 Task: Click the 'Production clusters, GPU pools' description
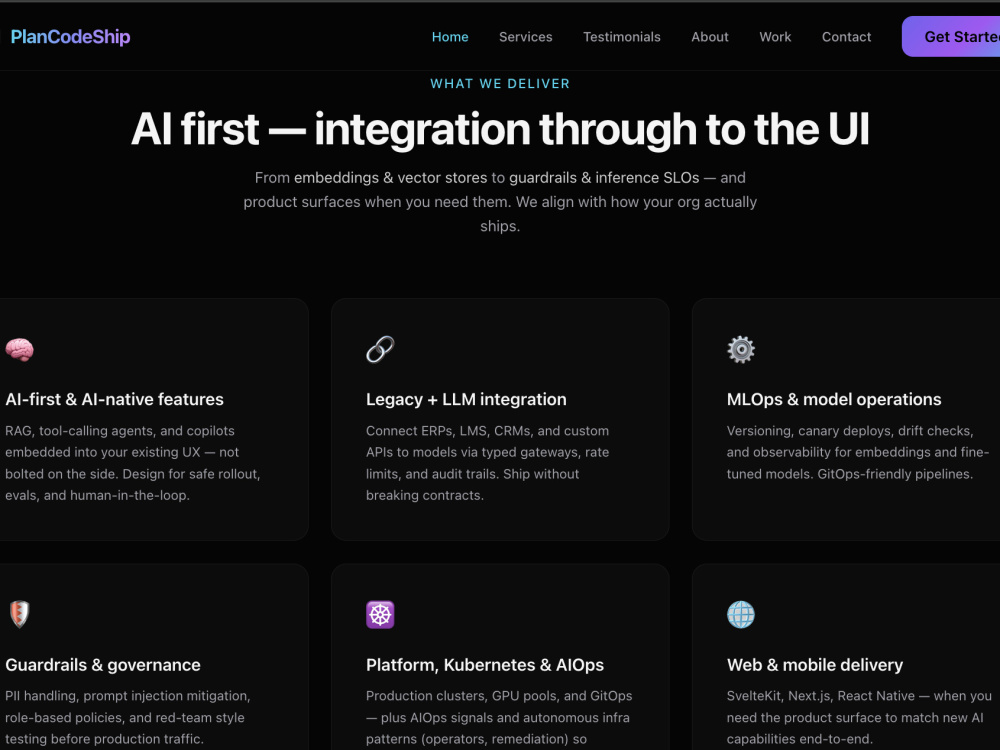499,717
